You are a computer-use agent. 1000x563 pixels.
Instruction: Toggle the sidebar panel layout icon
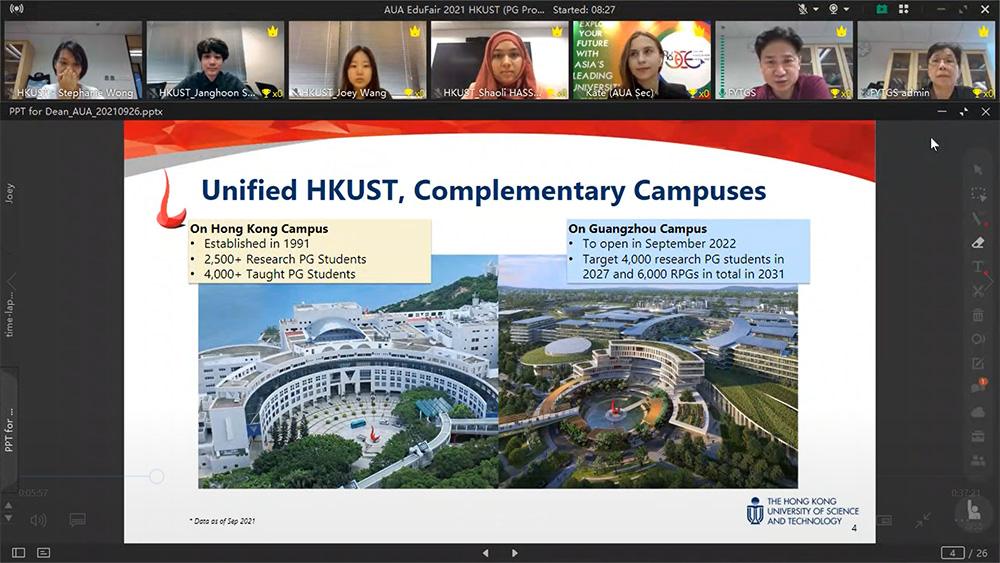pos(18,553)
